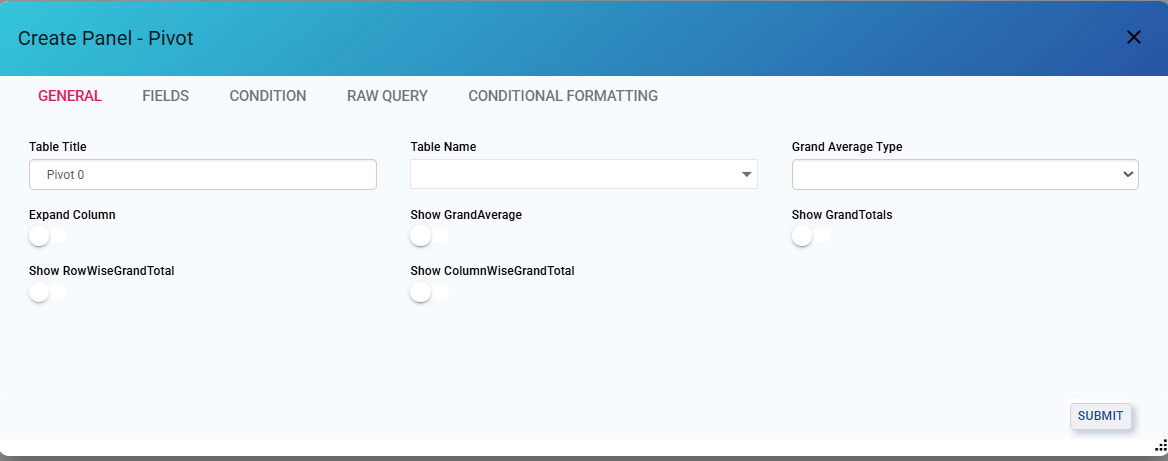Expand the Grand Average Type dropdown

(965, 175)
